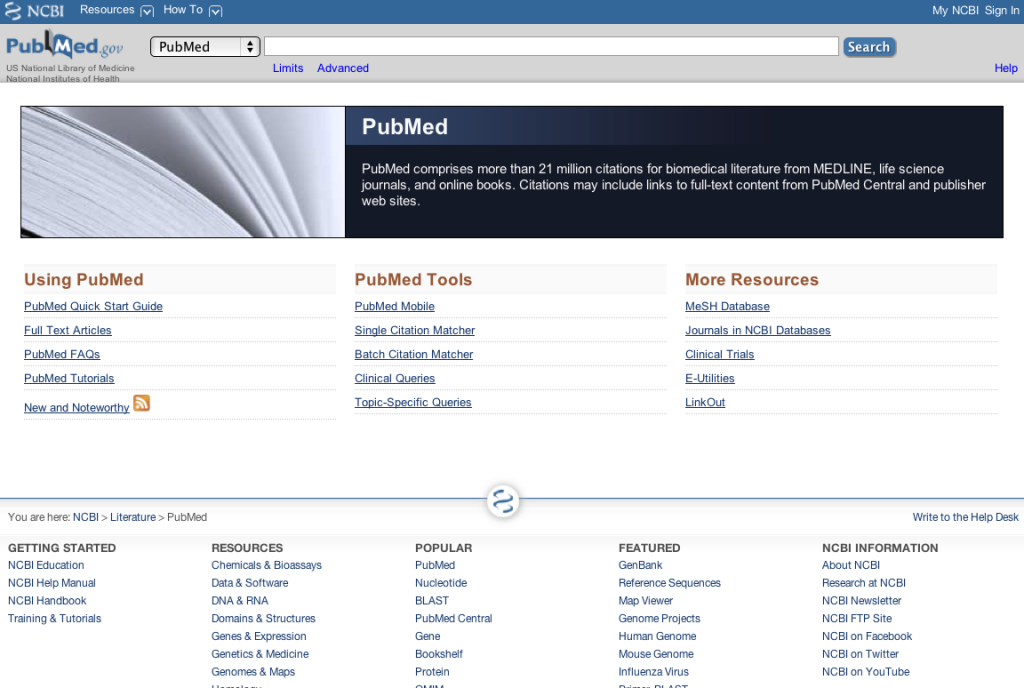Click the Search button
The image size is (1024, 688).
point(869,47)
